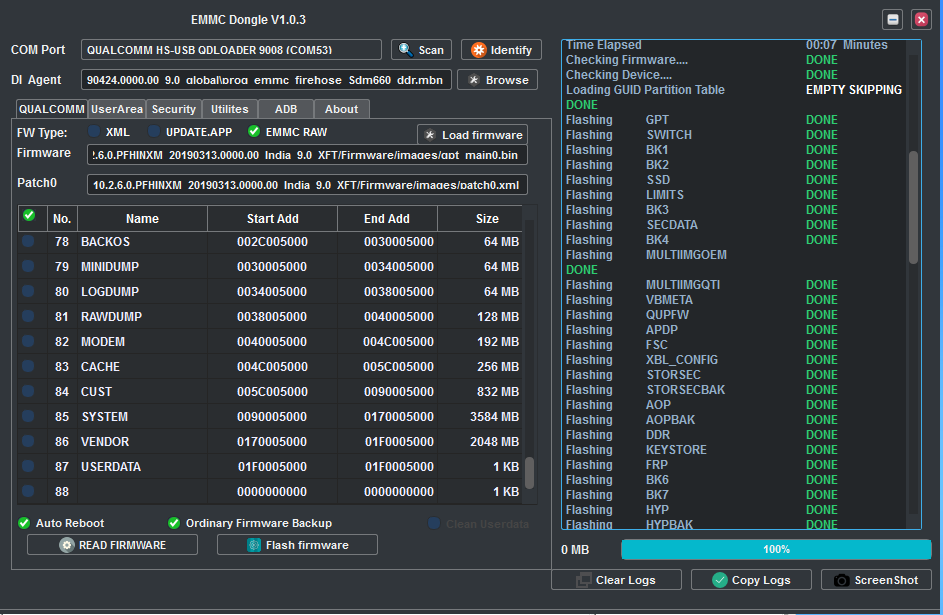Click the Load firmware button
Screen dimensions: 943x615
pyautogui.click(x=473, y=135)
